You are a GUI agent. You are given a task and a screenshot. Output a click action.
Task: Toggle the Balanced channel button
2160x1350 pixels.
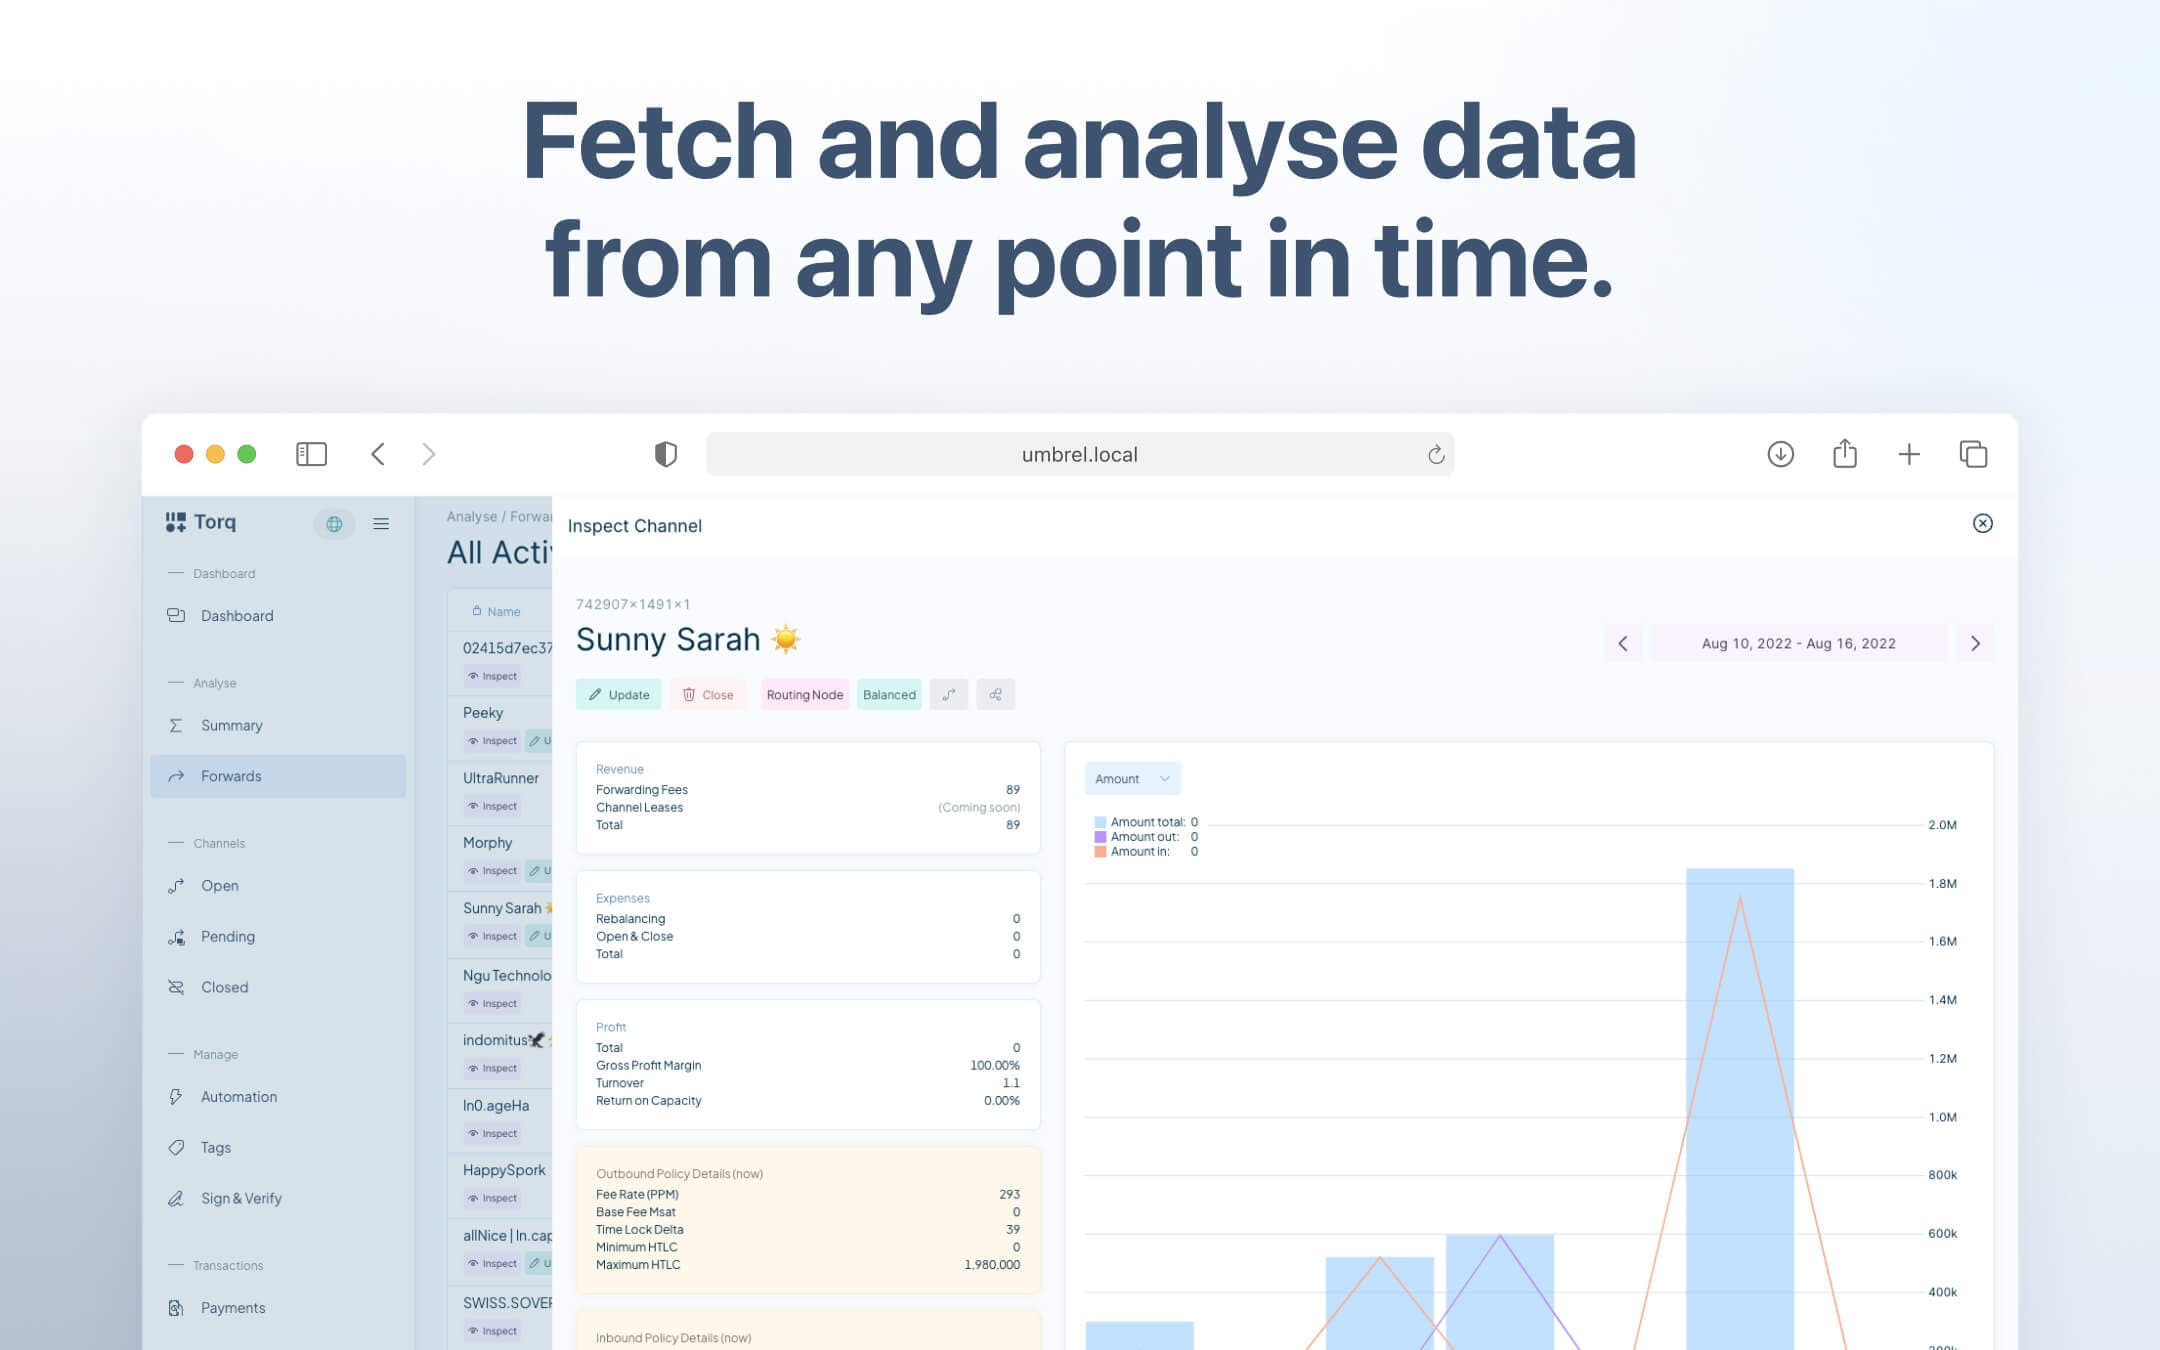[x=888, y=695]
